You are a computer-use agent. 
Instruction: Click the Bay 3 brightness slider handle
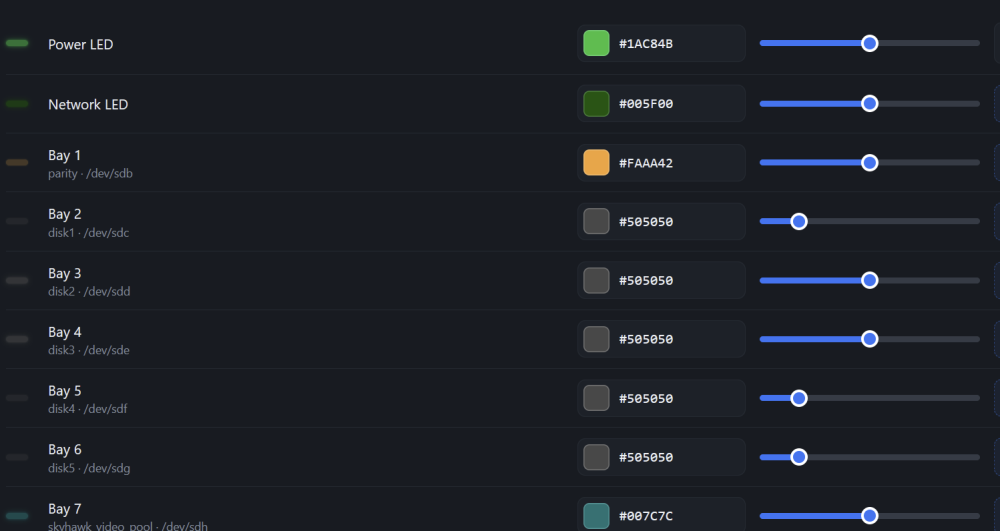pos(869,280)
